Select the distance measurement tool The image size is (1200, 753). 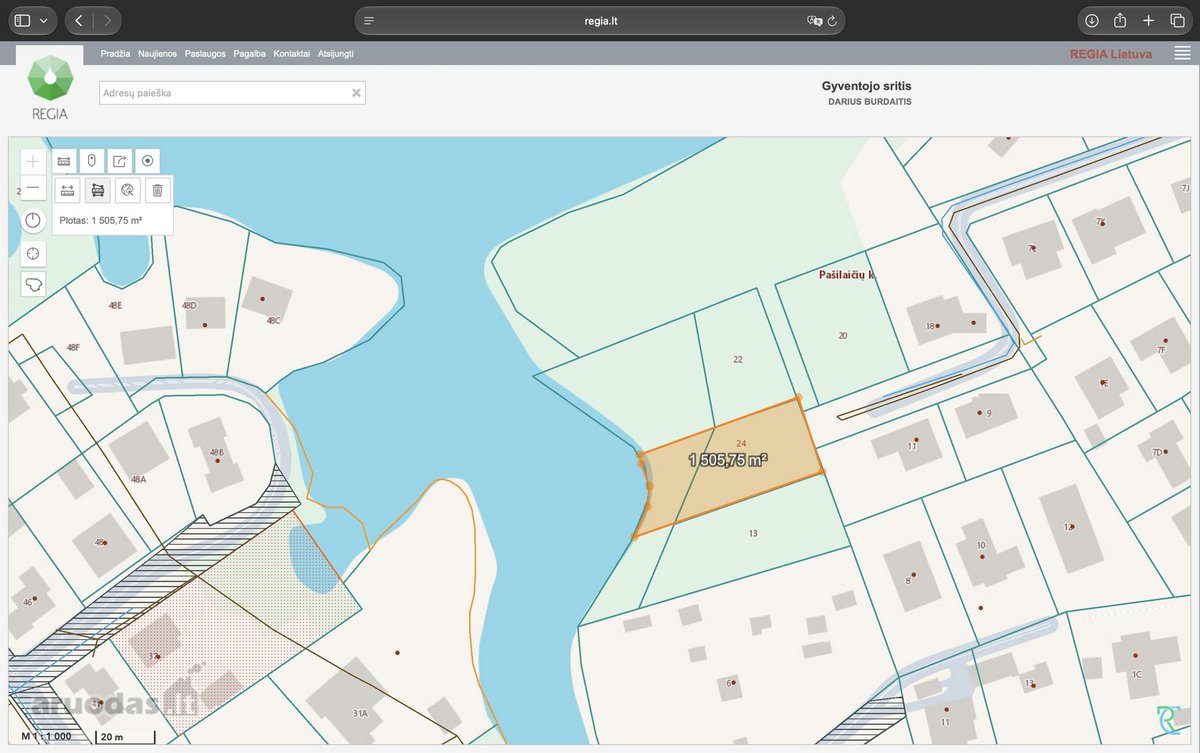(68, 190)
